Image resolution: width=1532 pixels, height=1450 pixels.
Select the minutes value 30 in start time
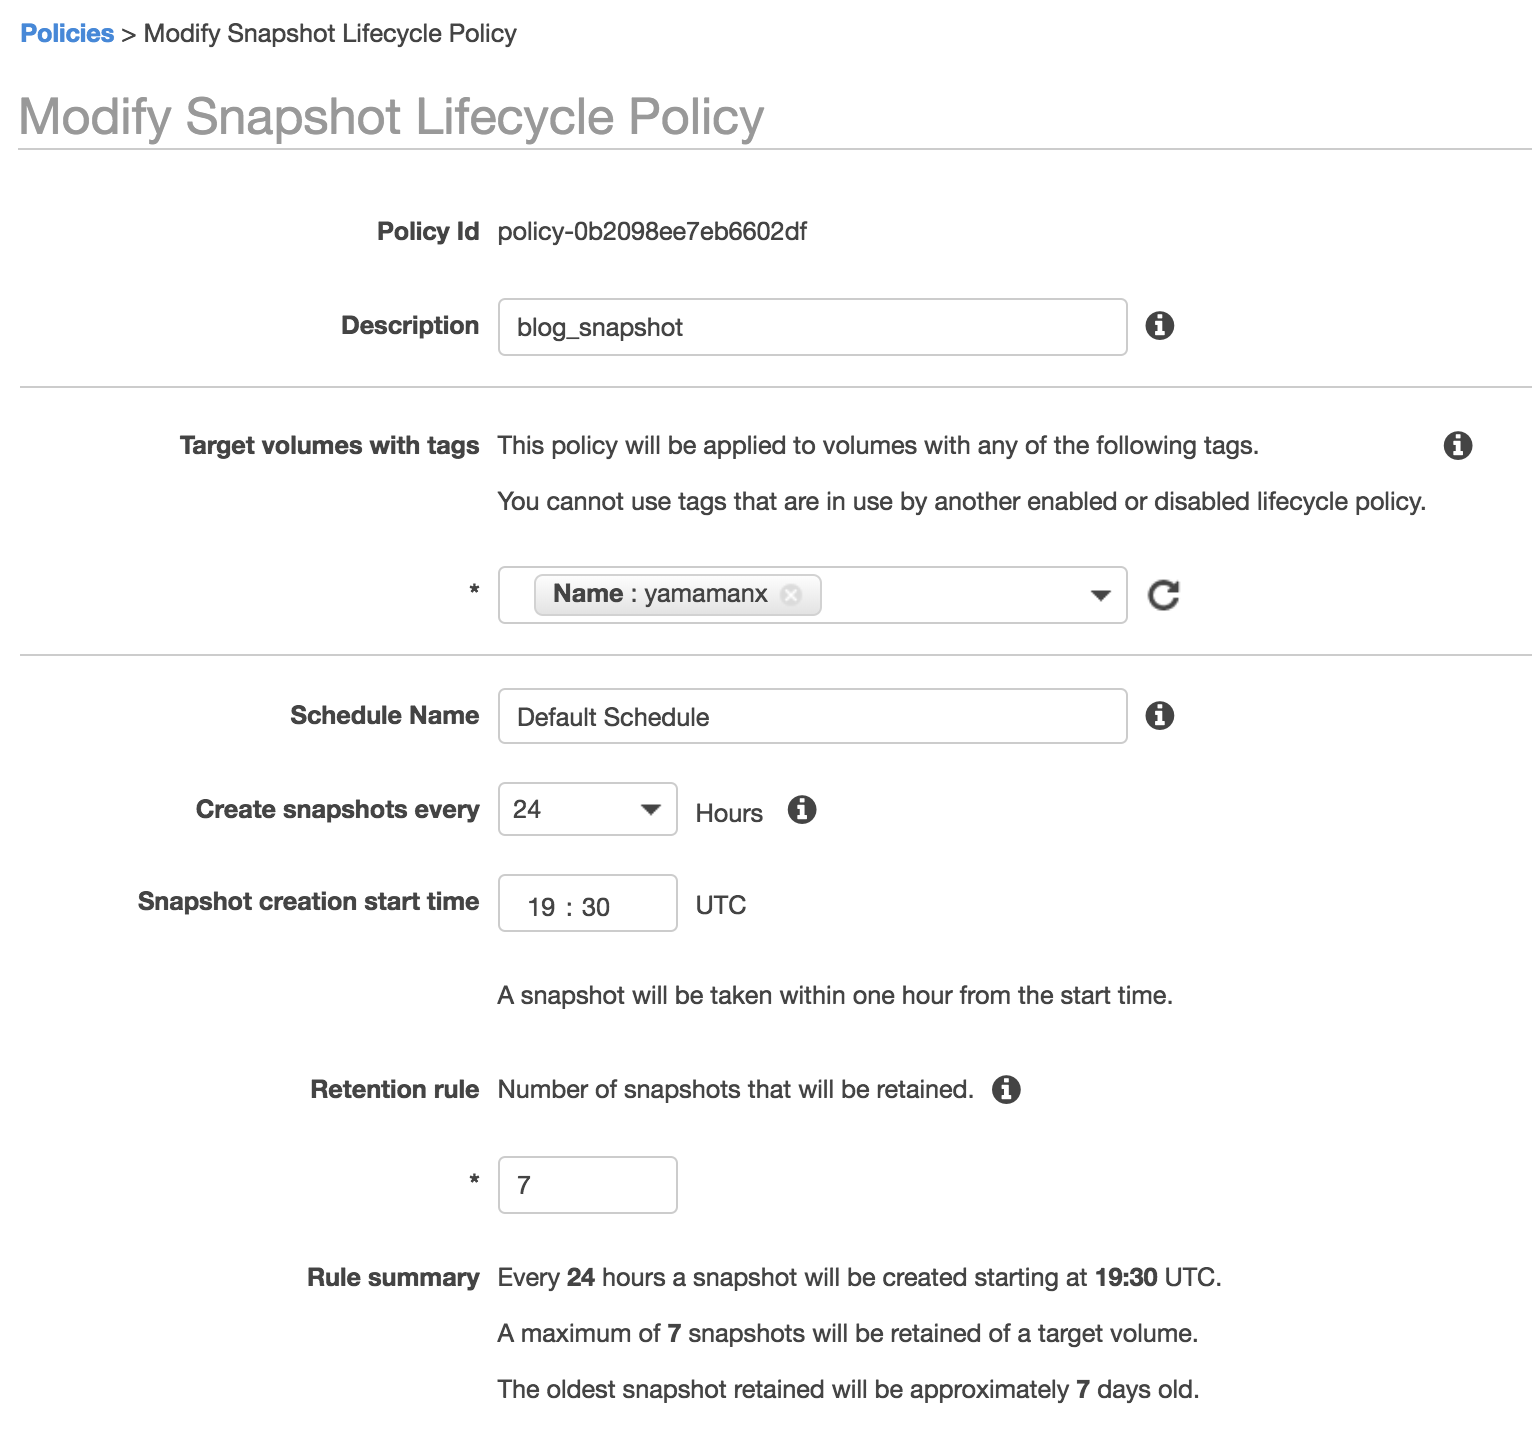(x=596, y=907)
